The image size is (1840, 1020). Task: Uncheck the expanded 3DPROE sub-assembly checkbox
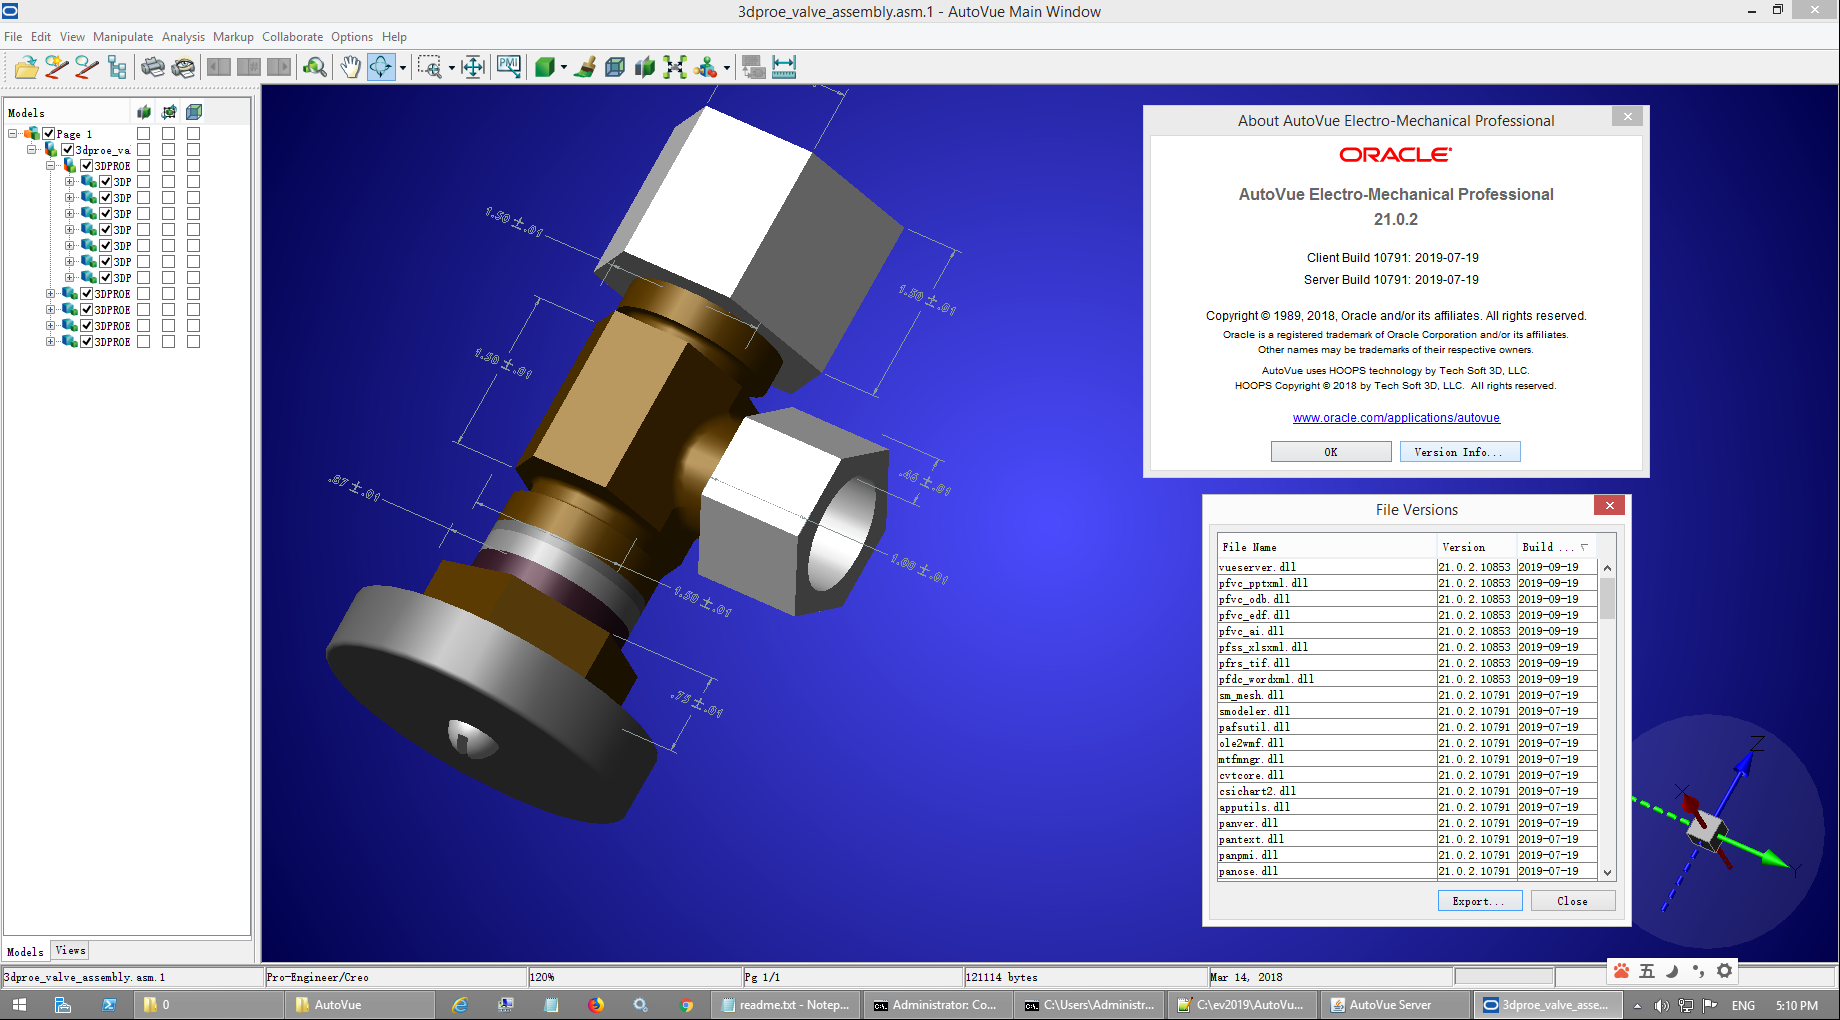pos(87,165)
